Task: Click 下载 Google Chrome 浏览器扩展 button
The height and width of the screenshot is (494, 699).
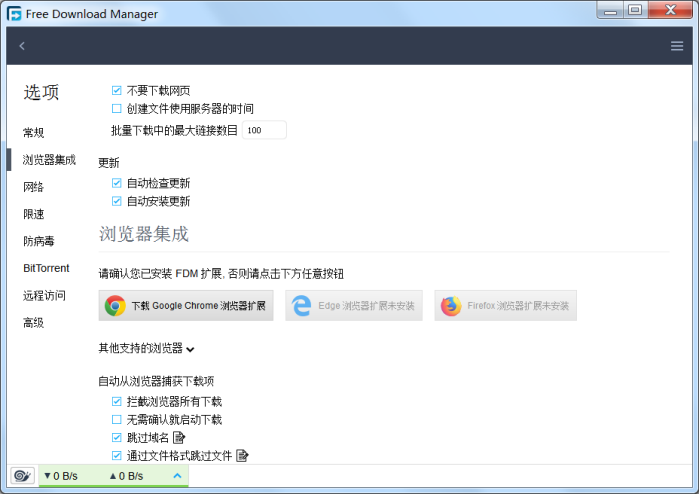Action: [x=186, y=306]
